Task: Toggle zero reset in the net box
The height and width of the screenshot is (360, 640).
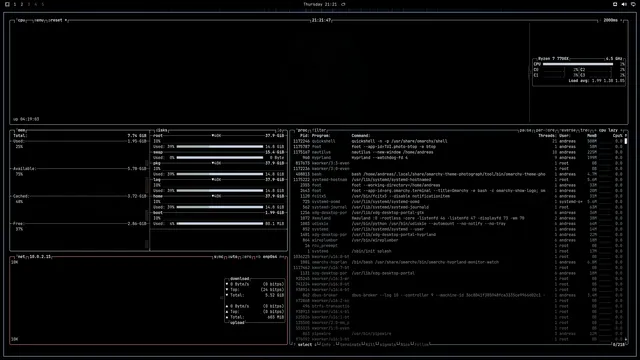Action: point(247,257)
